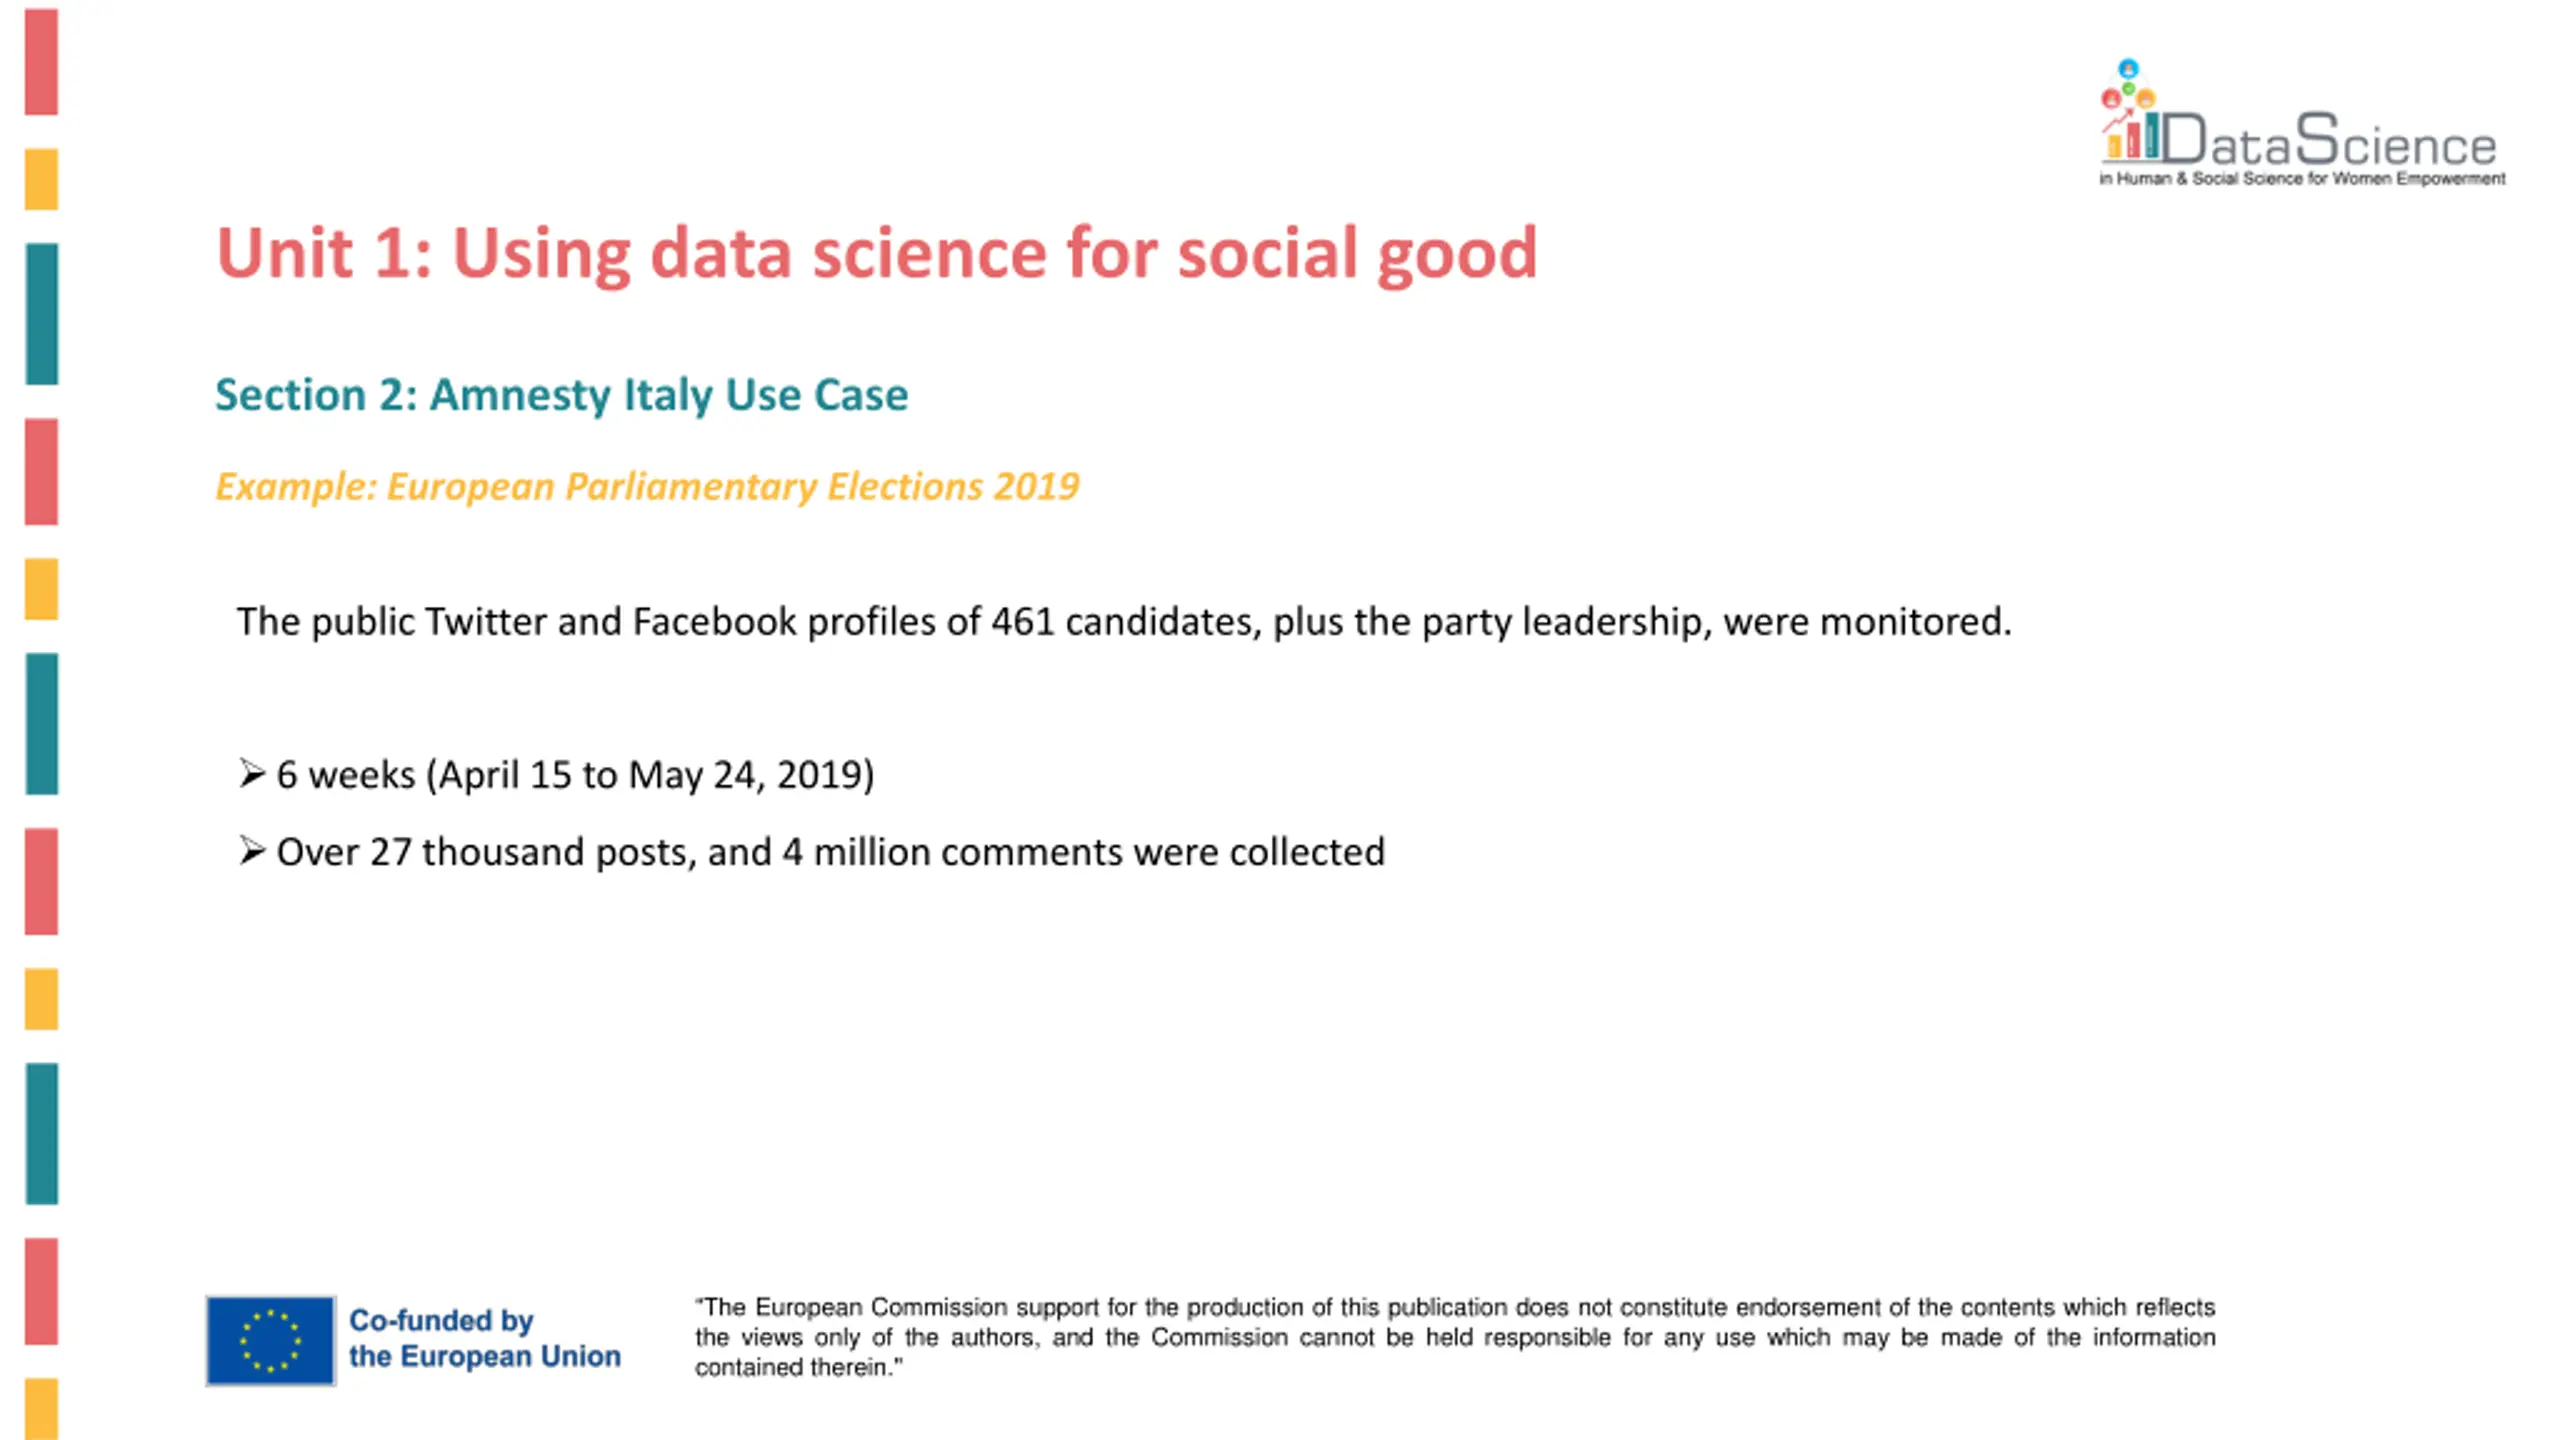Click the European Union flag emblem
2560x1440 pixels.
point(270,1340)
